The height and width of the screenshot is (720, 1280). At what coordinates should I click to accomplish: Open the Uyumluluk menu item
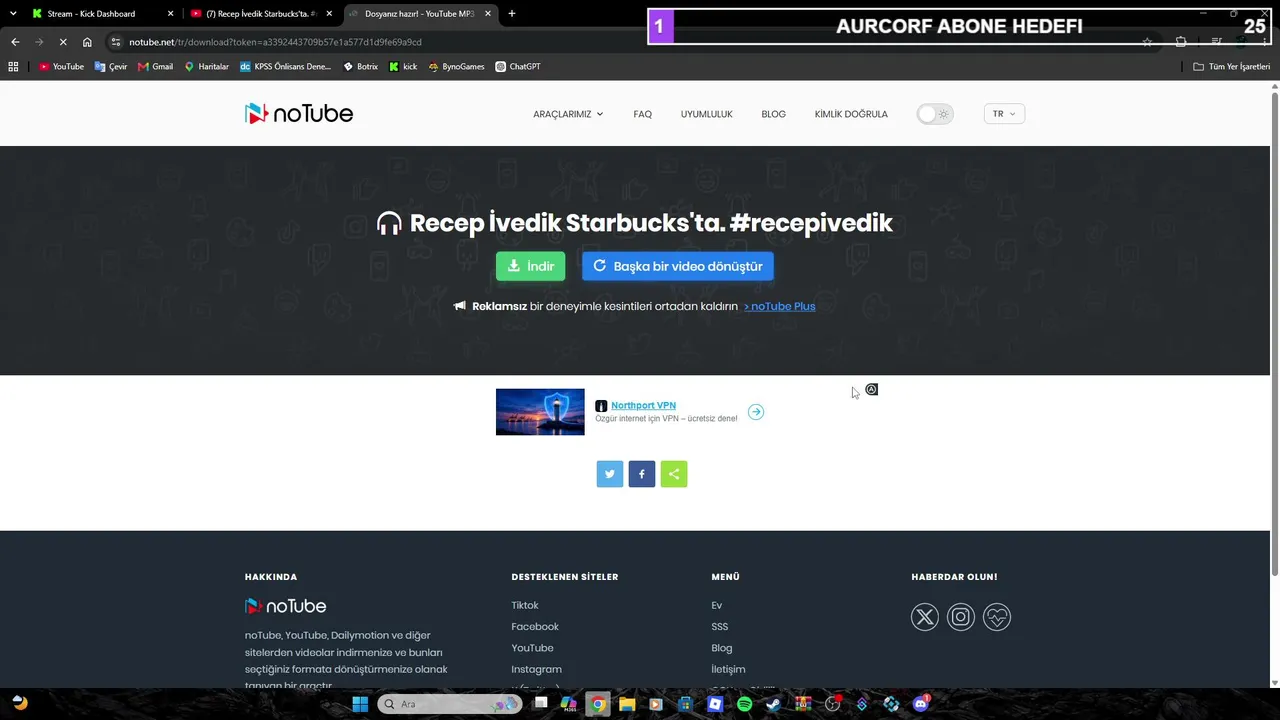click(707, 114)
